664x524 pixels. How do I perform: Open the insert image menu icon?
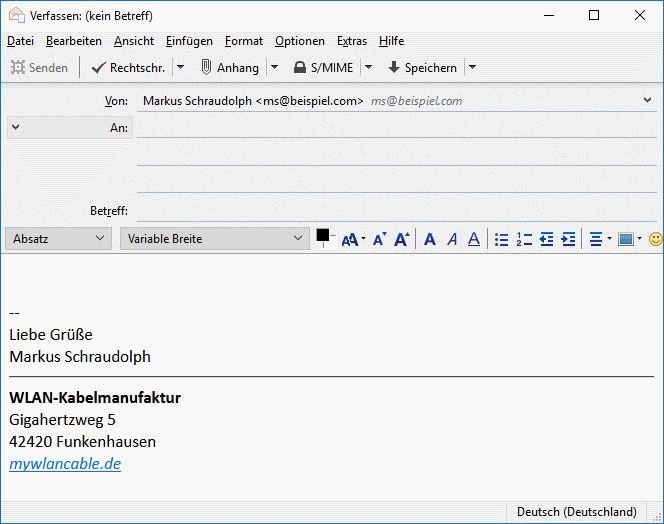pyautogui.click(x=629, y=240)
